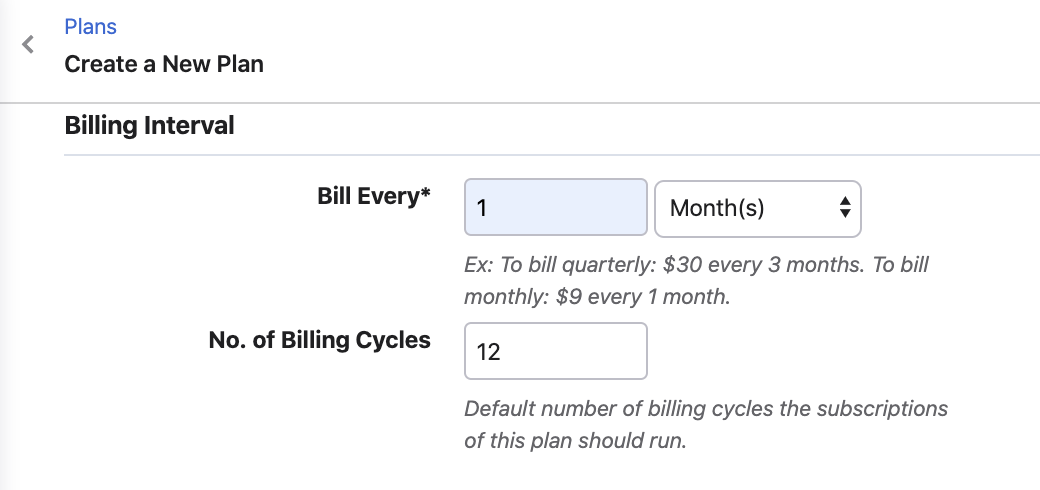Click the Month(s) dropdown up-down arrows

pos(845,208)
